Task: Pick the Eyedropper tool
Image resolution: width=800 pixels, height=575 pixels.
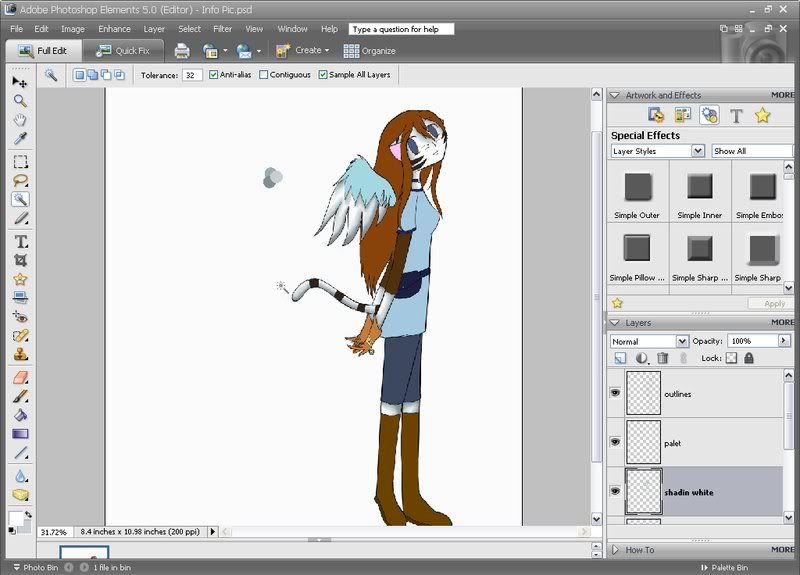Action: [x=20, y=139]
